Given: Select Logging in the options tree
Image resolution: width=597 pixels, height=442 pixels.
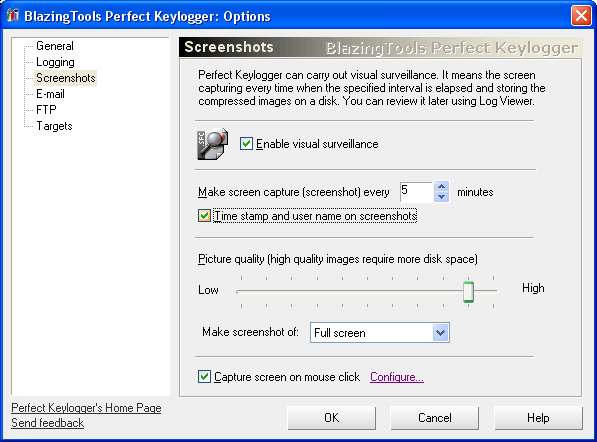Looking at the screenshot, I should [x=55, y=62].
